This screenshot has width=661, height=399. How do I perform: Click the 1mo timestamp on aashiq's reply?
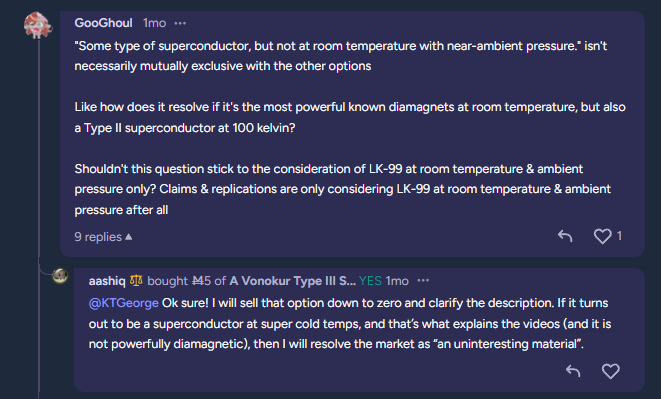pos(397,280)
